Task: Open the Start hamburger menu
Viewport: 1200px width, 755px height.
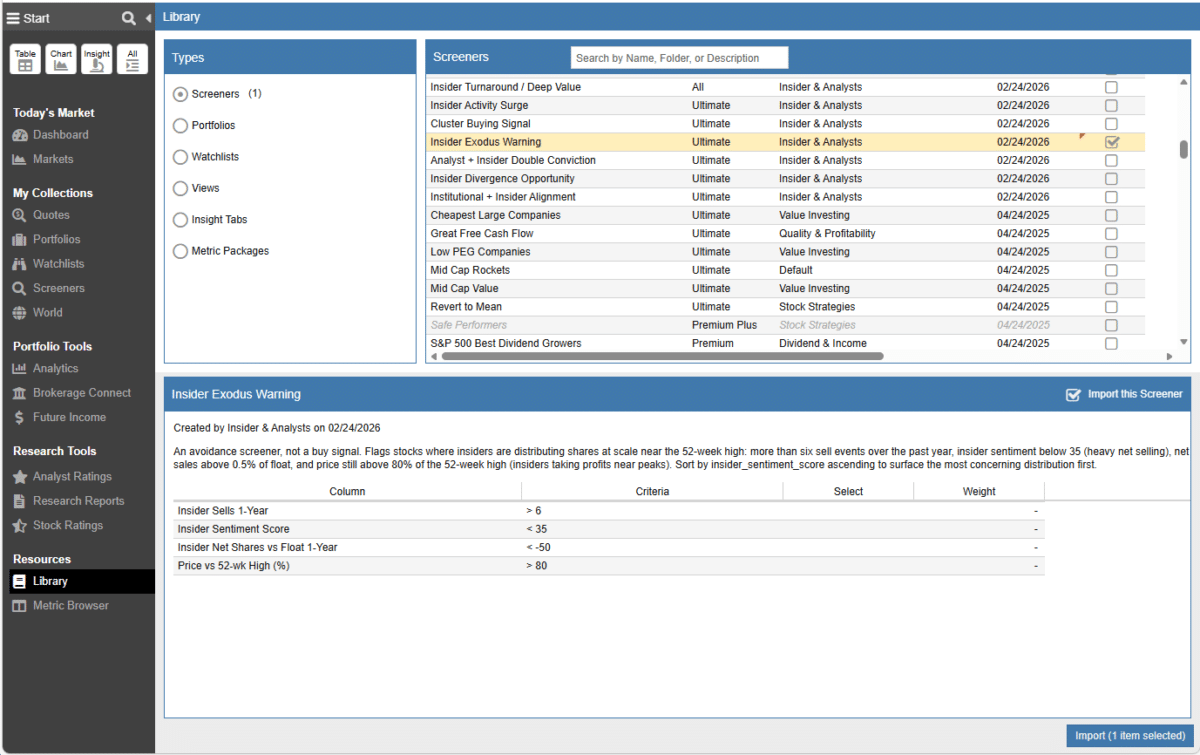Action: 14,18
